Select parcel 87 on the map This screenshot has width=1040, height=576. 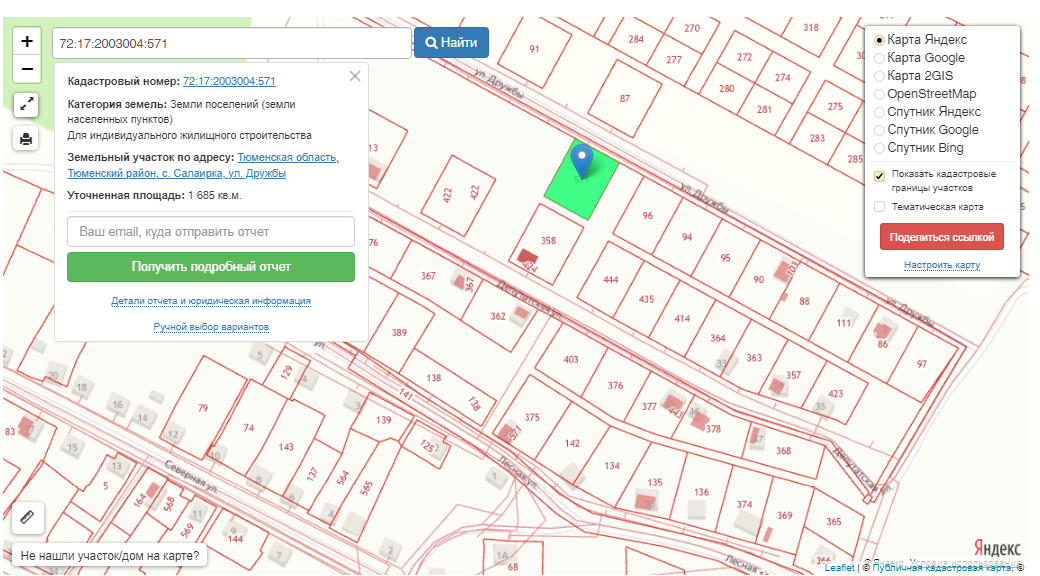coord(625,98)
